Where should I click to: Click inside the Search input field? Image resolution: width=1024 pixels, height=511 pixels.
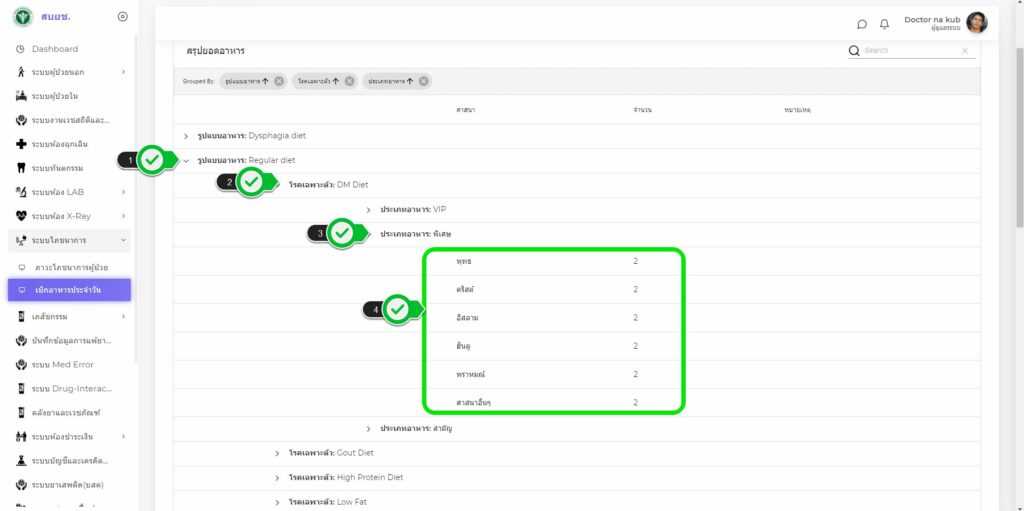910,51
